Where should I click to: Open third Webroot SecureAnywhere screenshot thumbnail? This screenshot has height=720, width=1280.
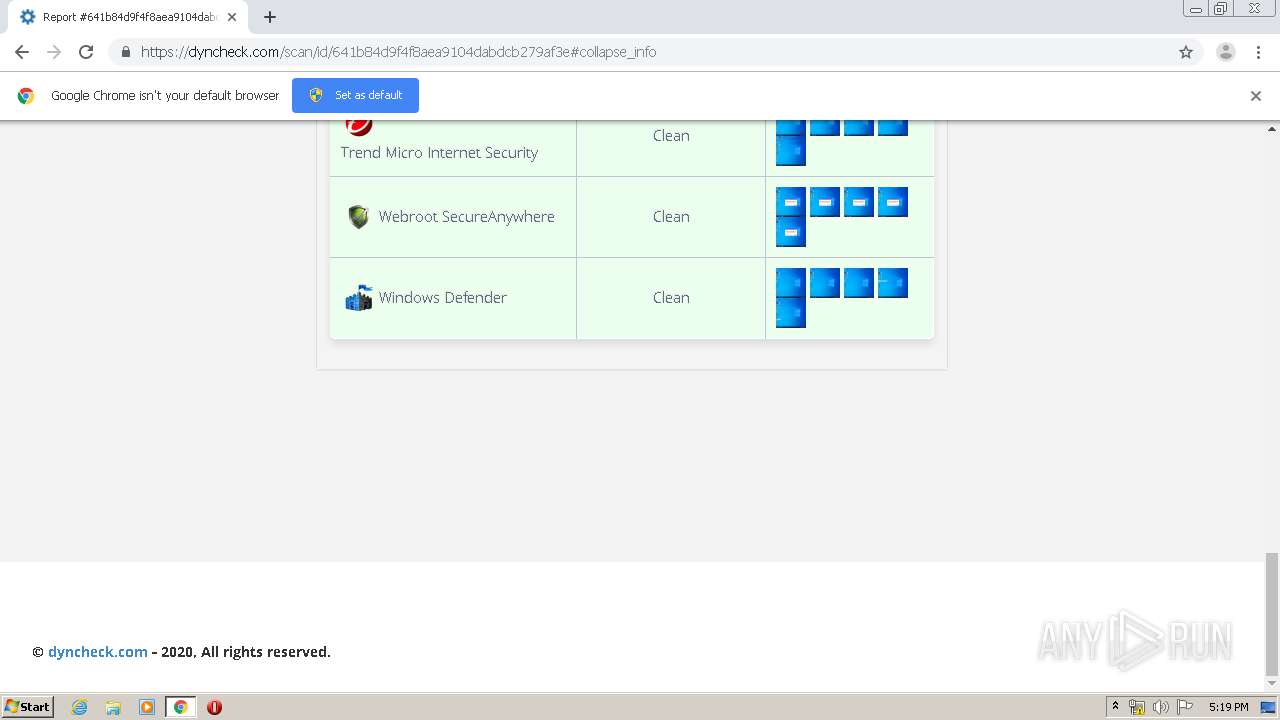tap(859, 202)
